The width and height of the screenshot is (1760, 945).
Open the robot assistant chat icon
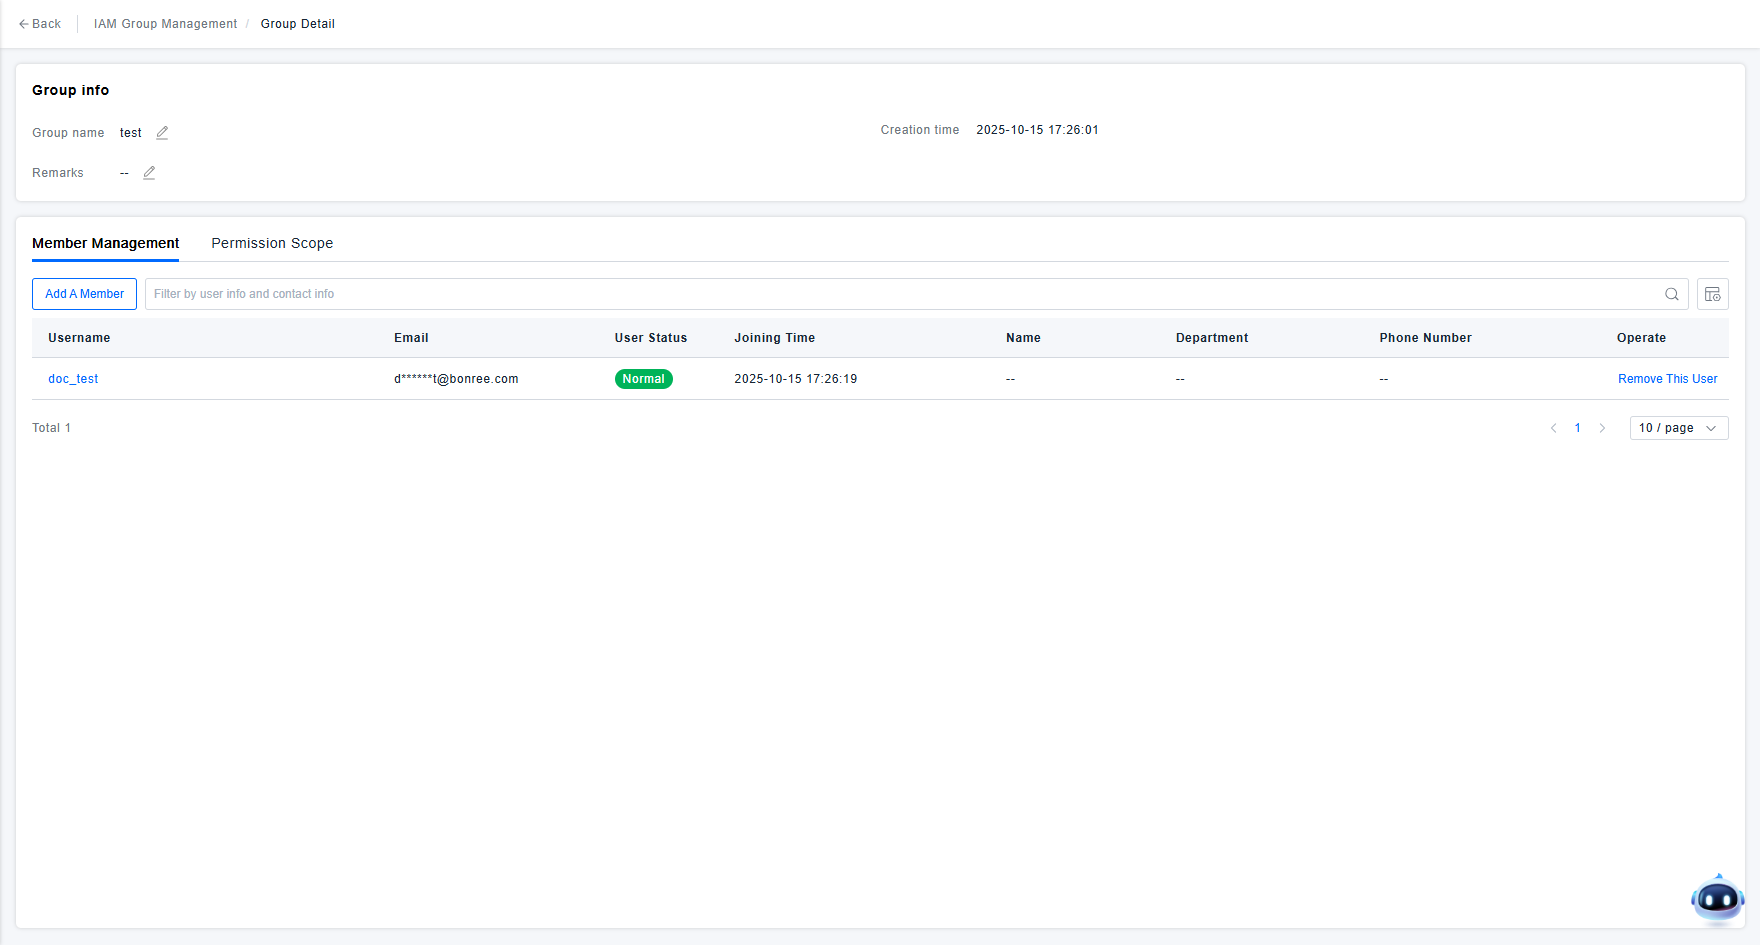pyautogui.click(x=1717, y=900)
